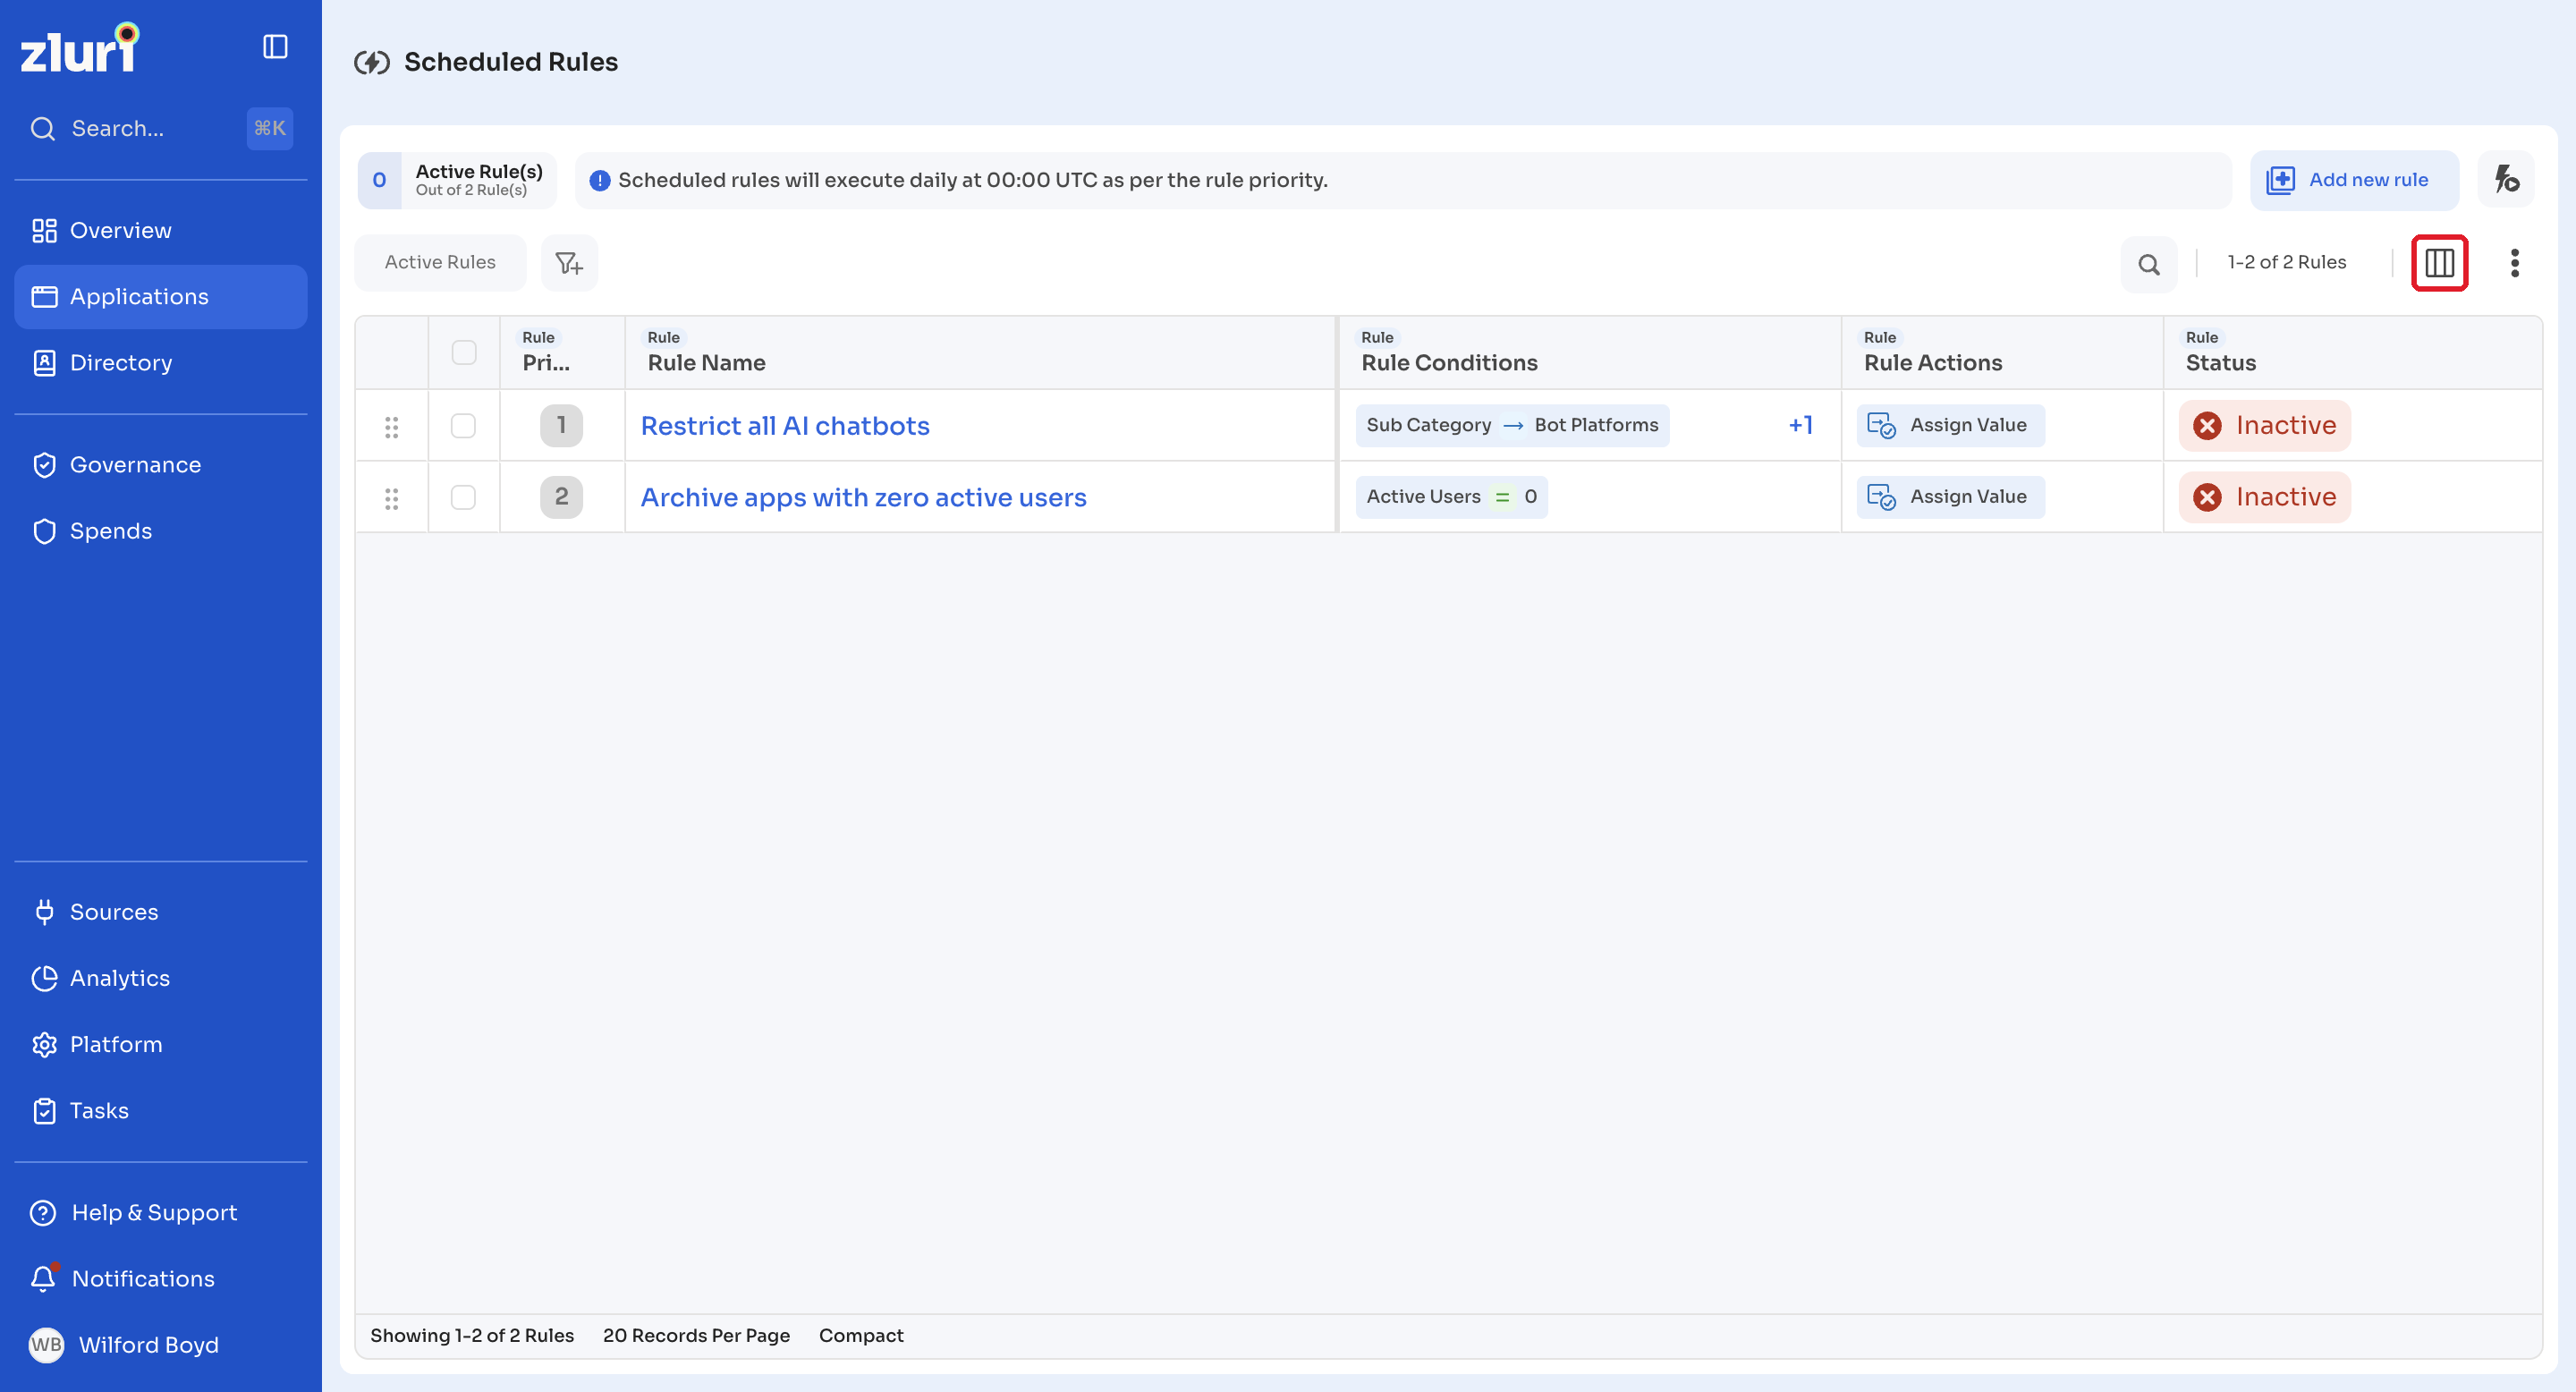2576x1392 pixels.
Task: Click the Add new rule button
Action: [x=2354, y=180]
